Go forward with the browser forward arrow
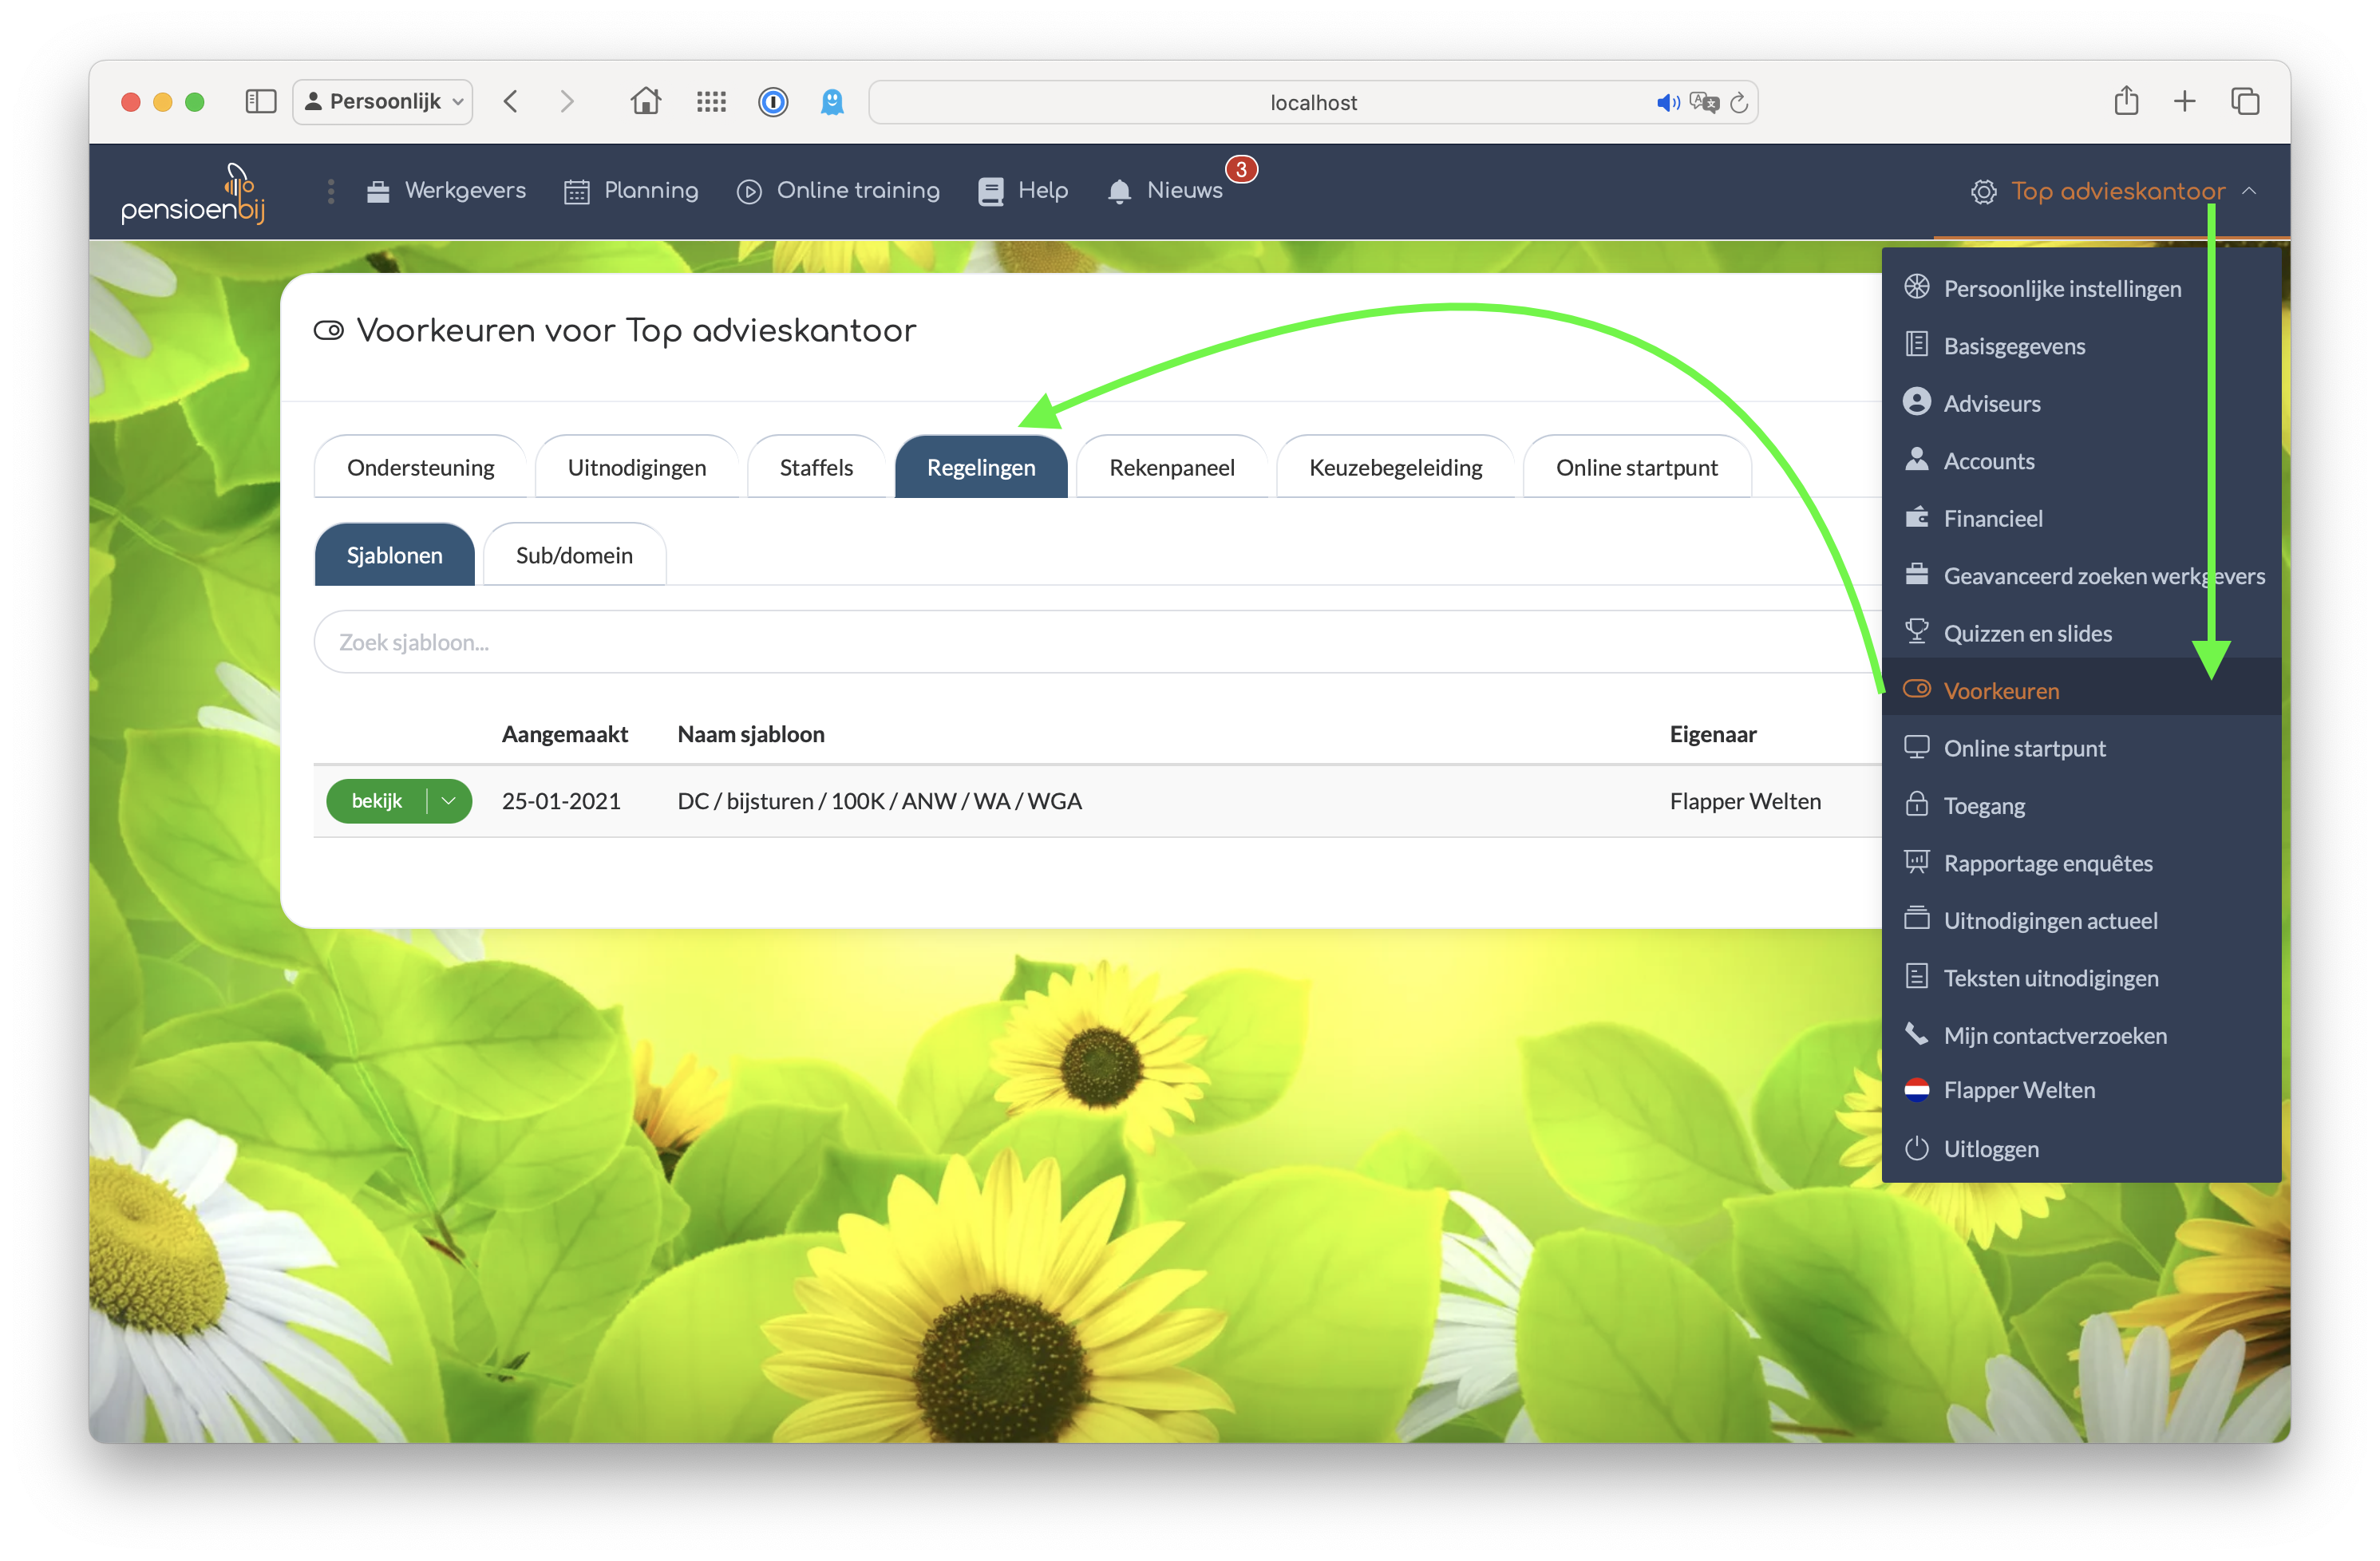Viewport: 2380px width, 1561px height. 567,101
